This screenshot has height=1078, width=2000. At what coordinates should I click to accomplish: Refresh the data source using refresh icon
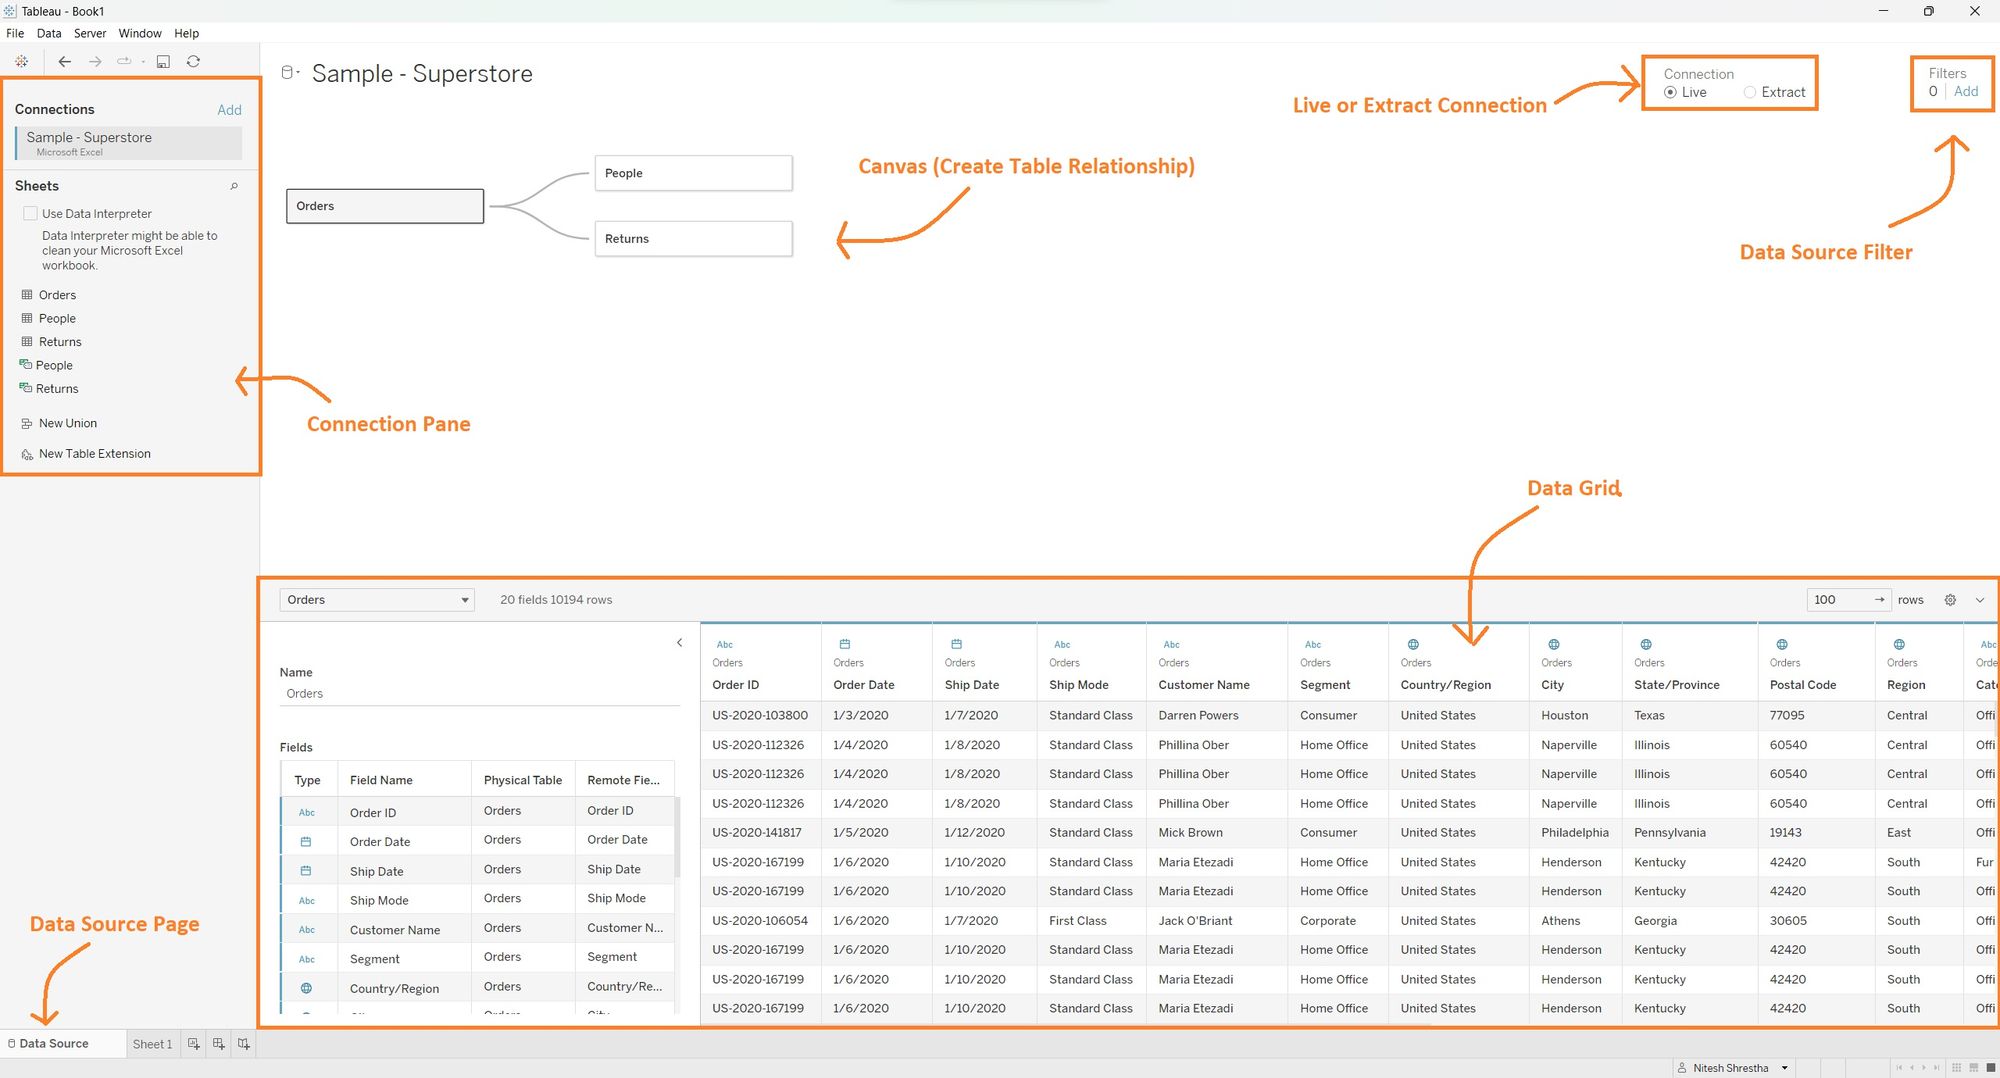coord(194,61)
